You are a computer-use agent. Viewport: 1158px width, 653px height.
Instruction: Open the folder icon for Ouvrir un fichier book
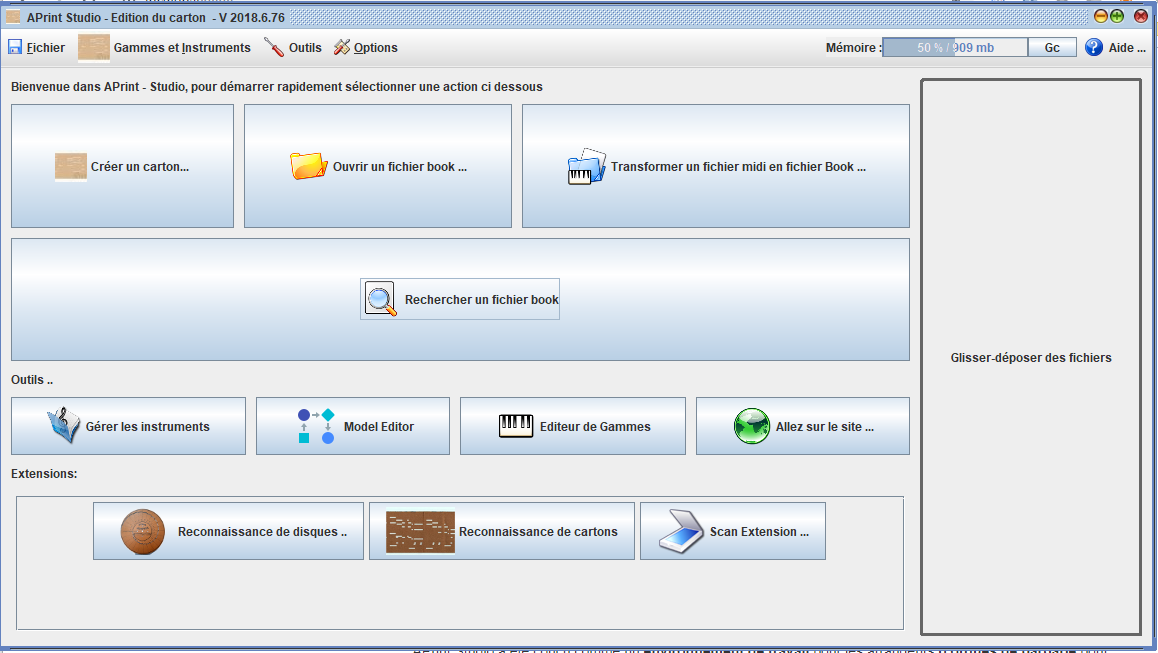(x=308, y=166)
